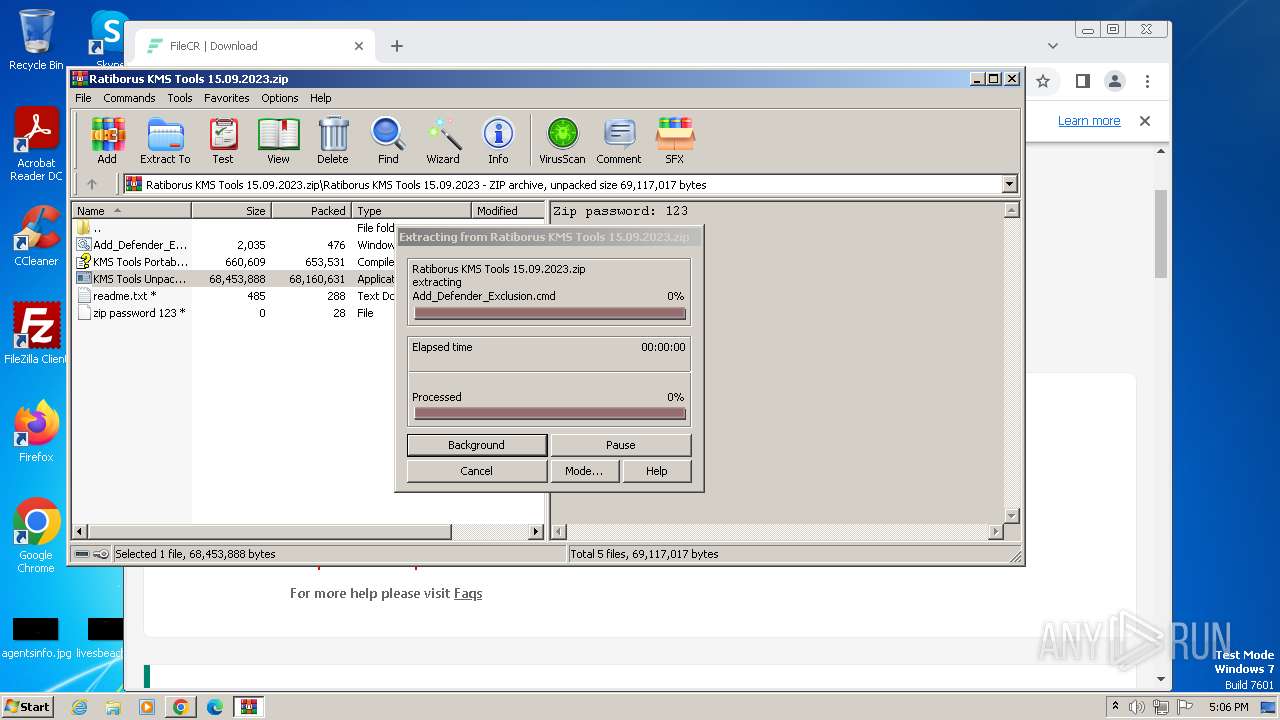Click the Windows Start button
Image resolution: width=1280 pixels, height=720 pixels.
click(x=28, y=707)
